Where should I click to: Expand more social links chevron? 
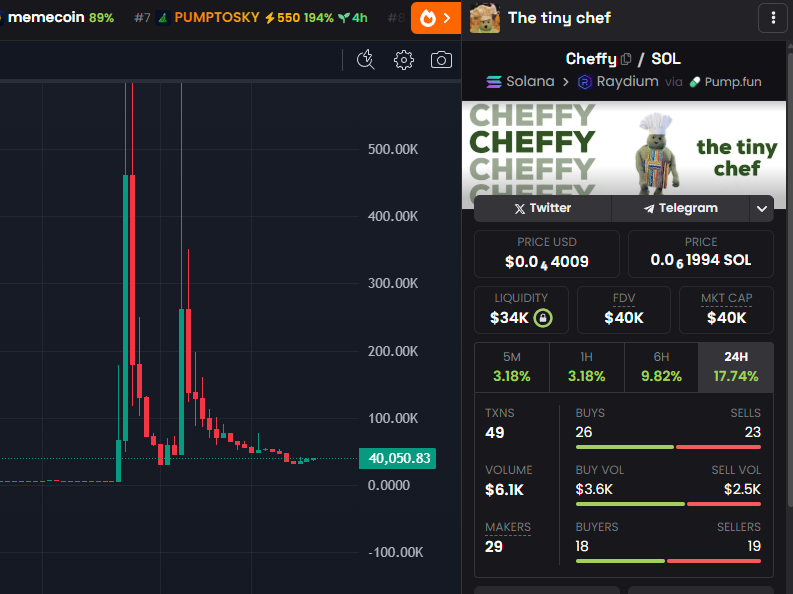tap(762, 208)
